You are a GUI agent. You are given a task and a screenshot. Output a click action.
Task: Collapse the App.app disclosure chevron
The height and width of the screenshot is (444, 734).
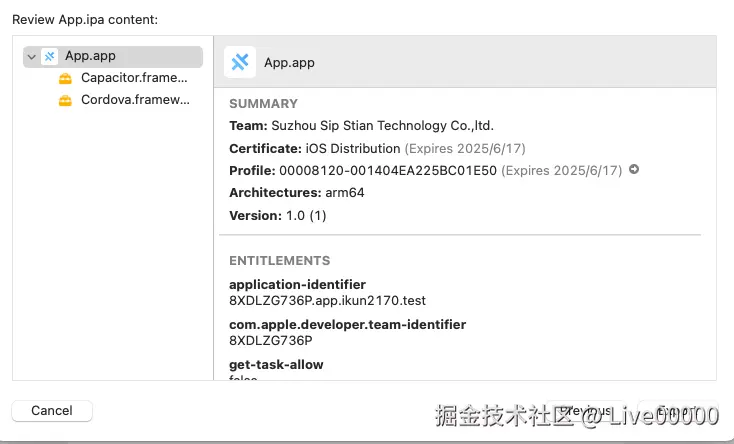(x=32, y=57)
